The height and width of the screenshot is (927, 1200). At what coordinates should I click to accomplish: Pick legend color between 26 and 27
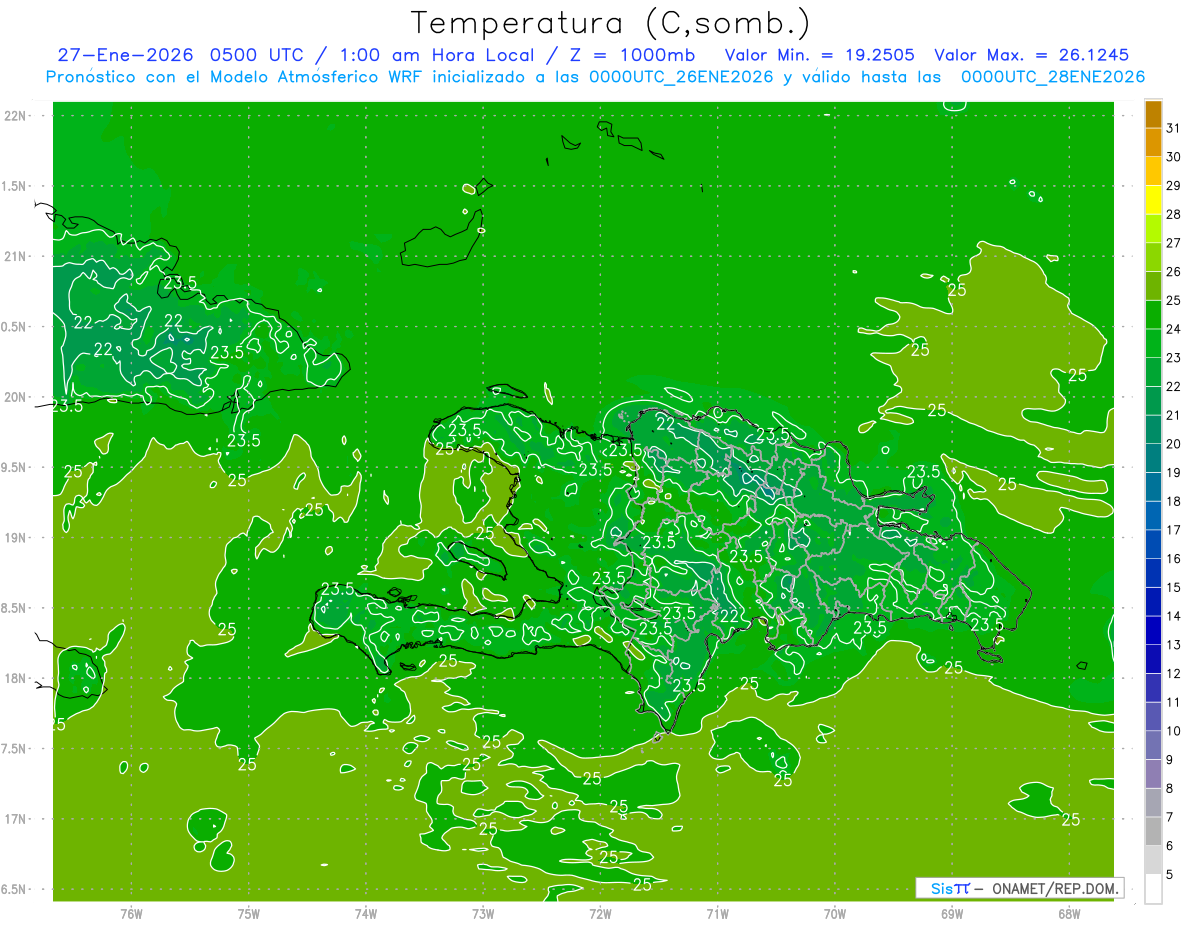(1153, 257)
